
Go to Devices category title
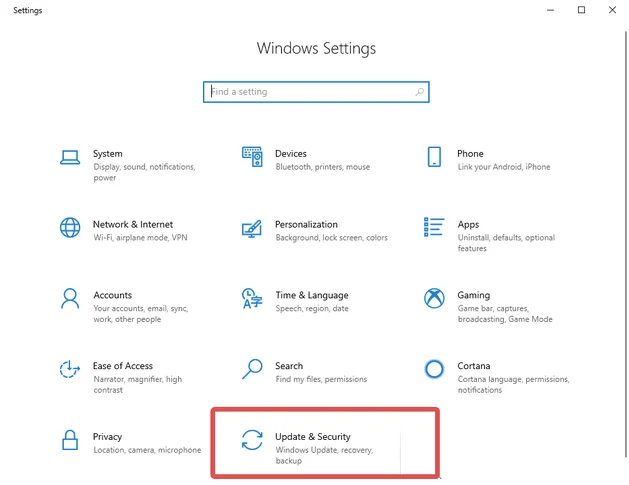291,154
